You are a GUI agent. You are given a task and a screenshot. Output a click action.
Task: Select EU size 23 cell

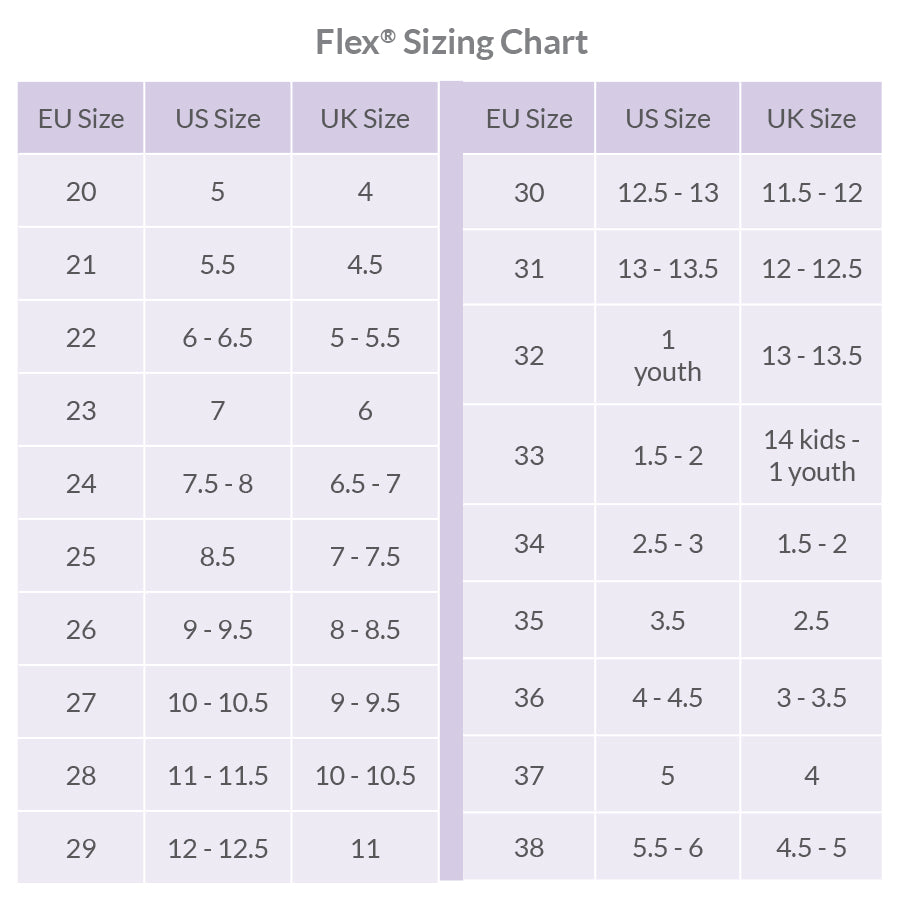[81, 410]
